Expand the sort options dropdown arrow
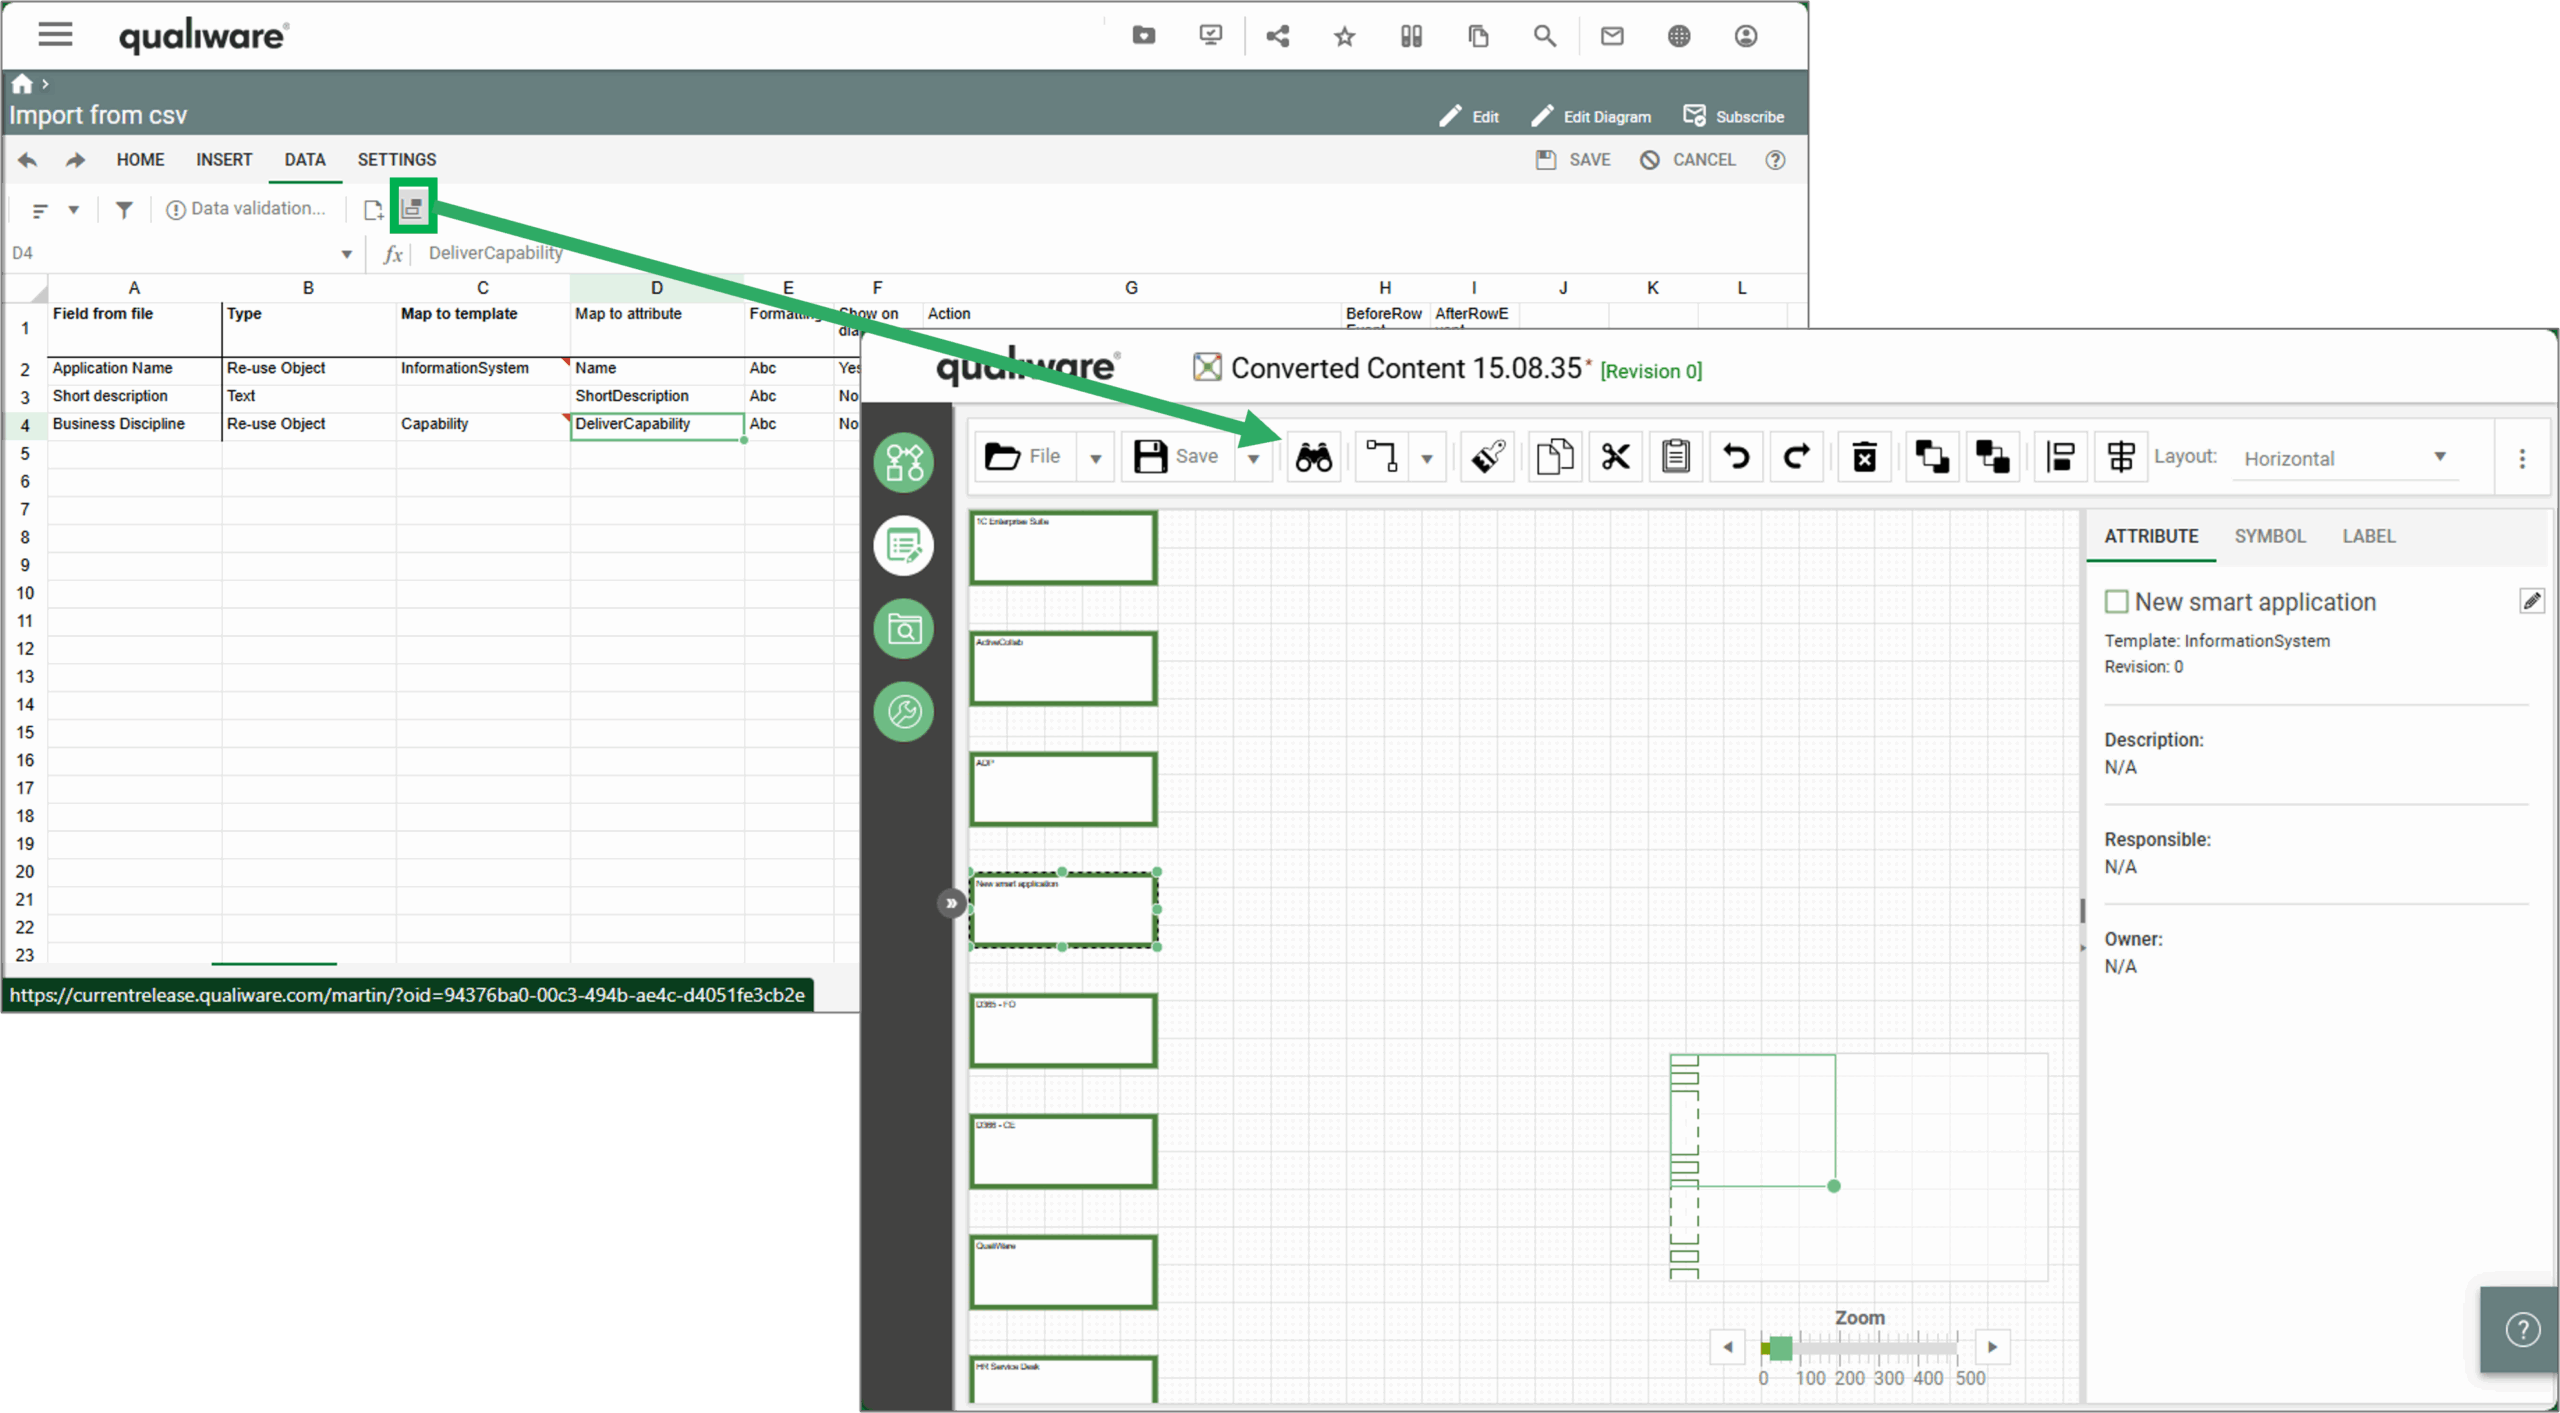 [73, 210]
